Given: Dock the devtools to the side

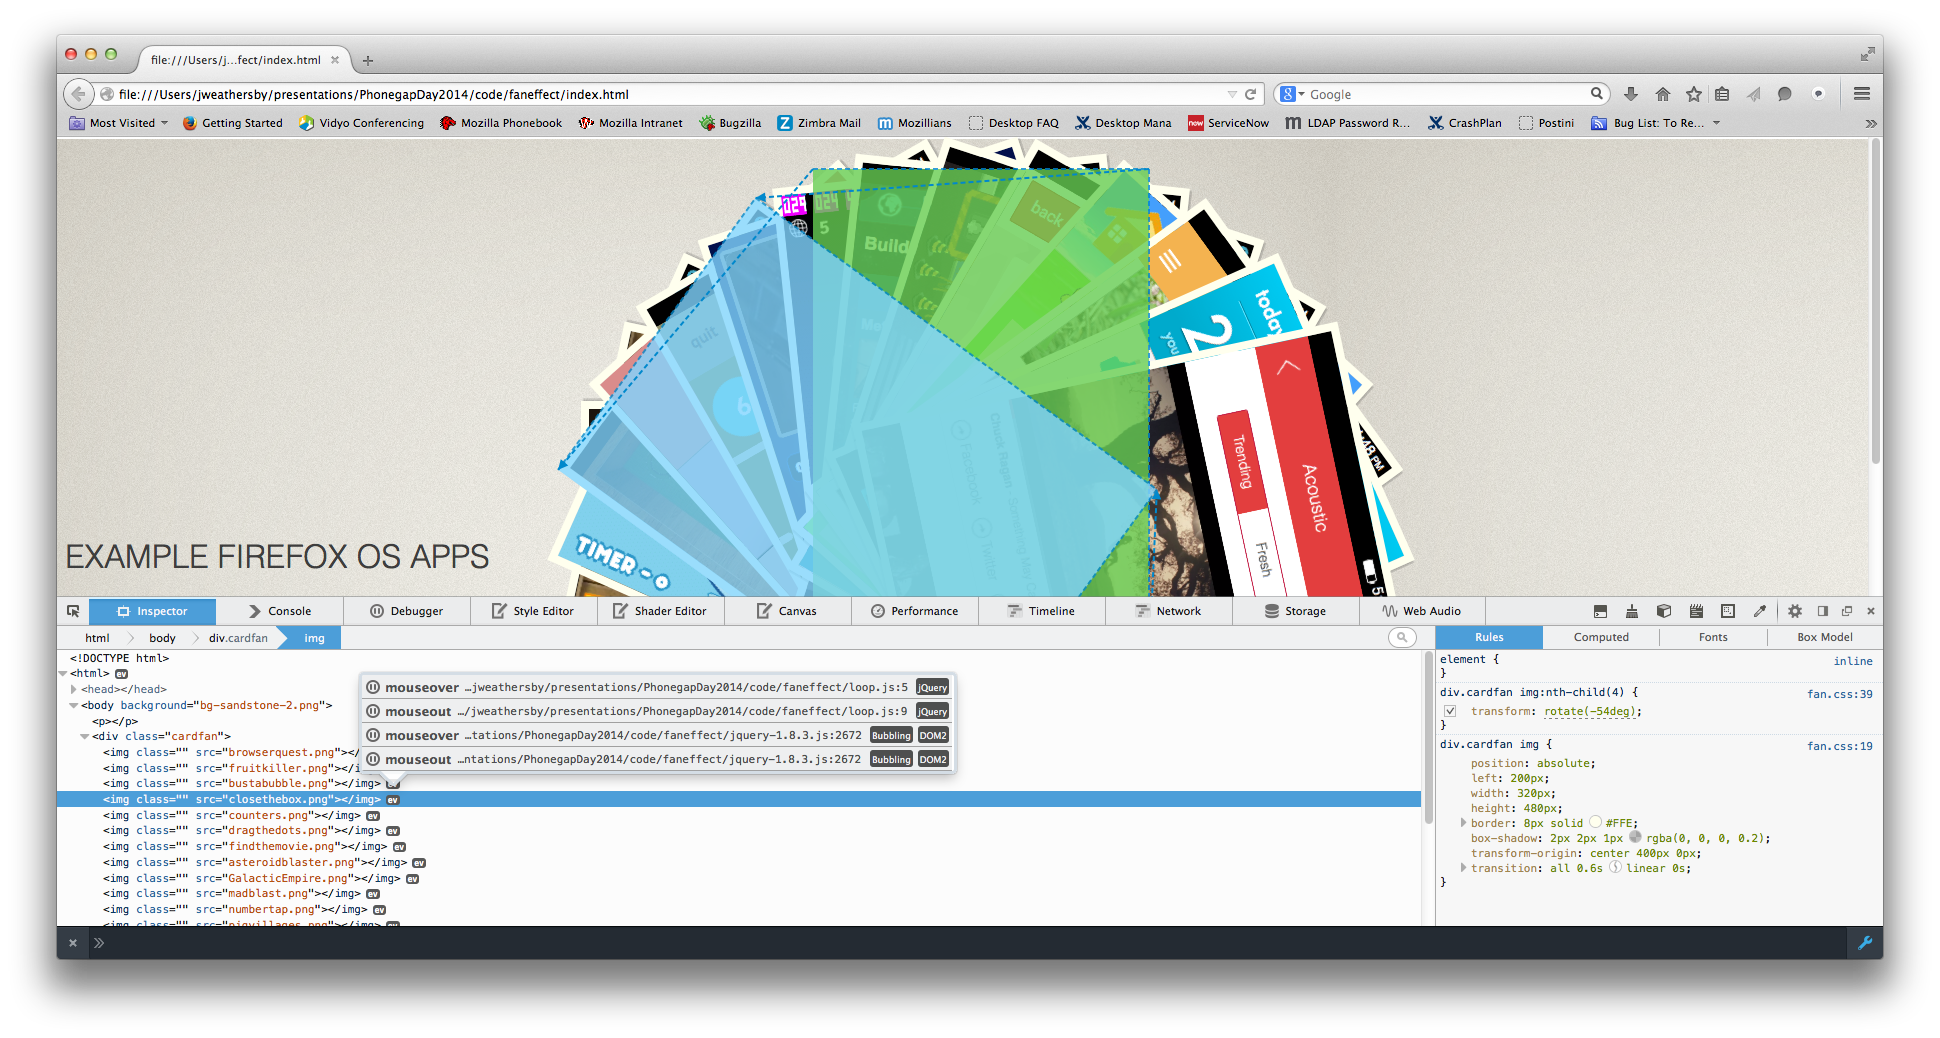Looking at the screenshot, I should pos(1822,611).
